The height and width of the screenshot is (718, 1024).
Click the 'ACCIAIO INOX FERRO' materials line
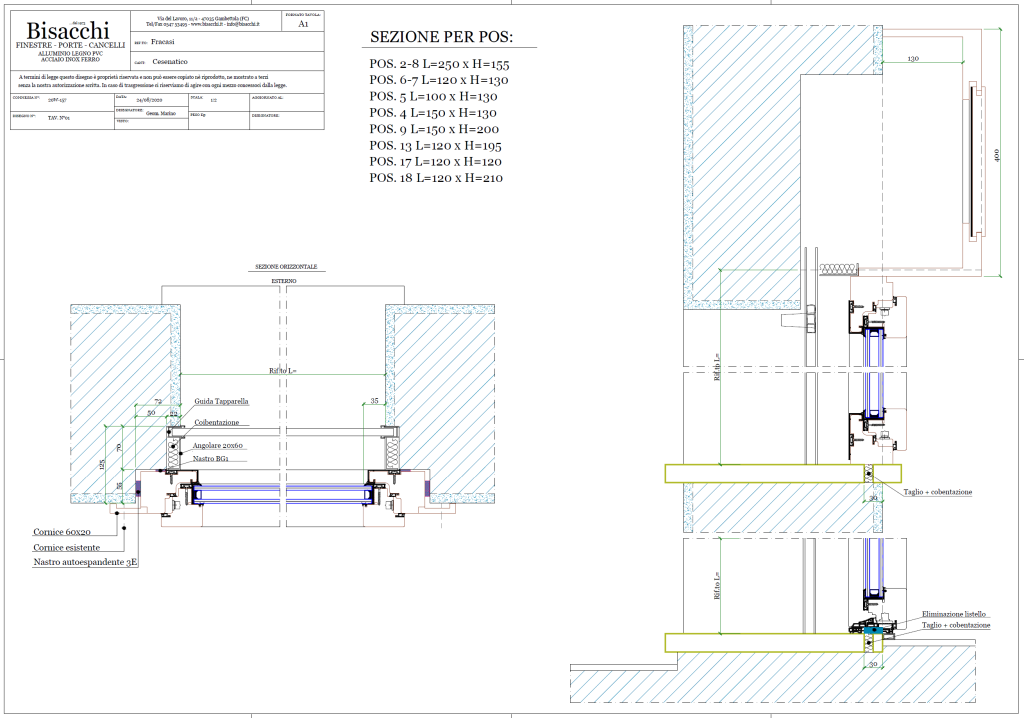[x=71, y=59]
